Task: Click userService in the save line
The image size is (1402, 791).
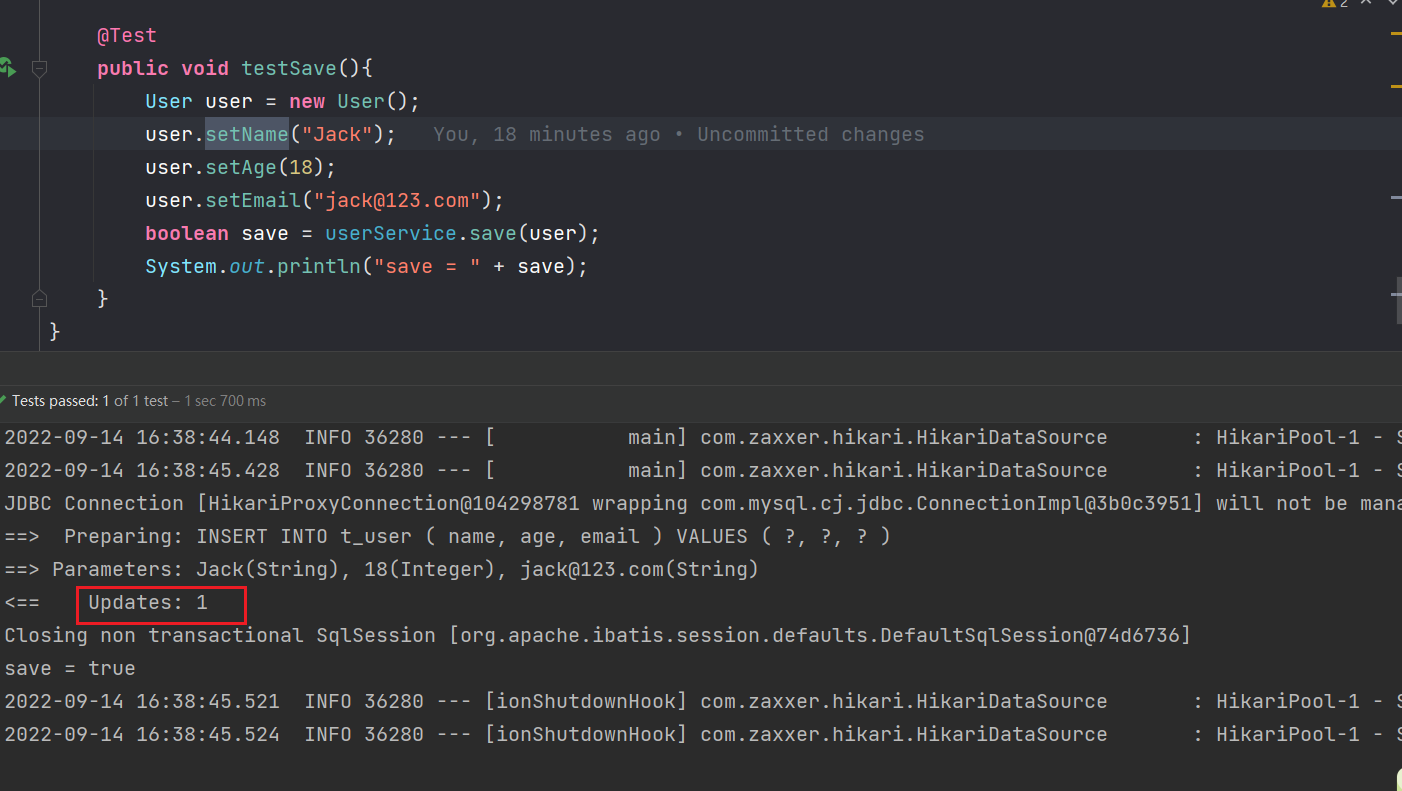Action: click(391, 233)
